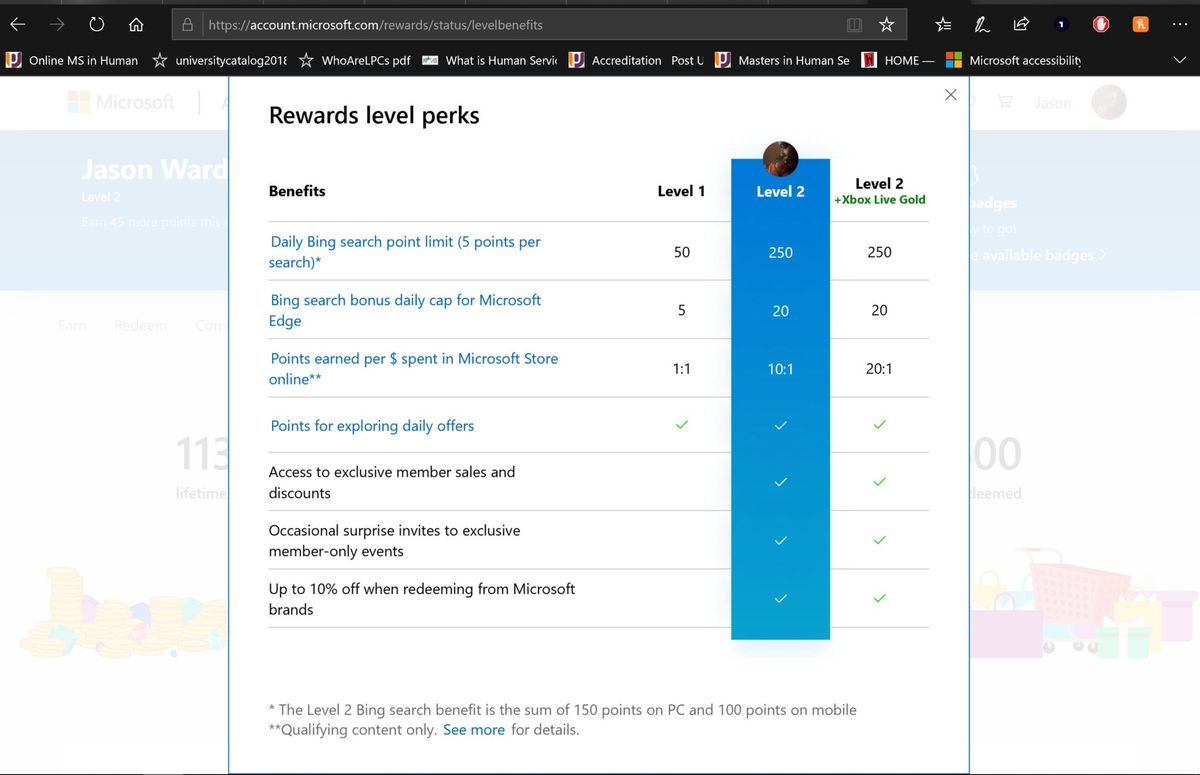
Task: Open Bing search bonus daily cap link
Action: [x=405, y=310]
